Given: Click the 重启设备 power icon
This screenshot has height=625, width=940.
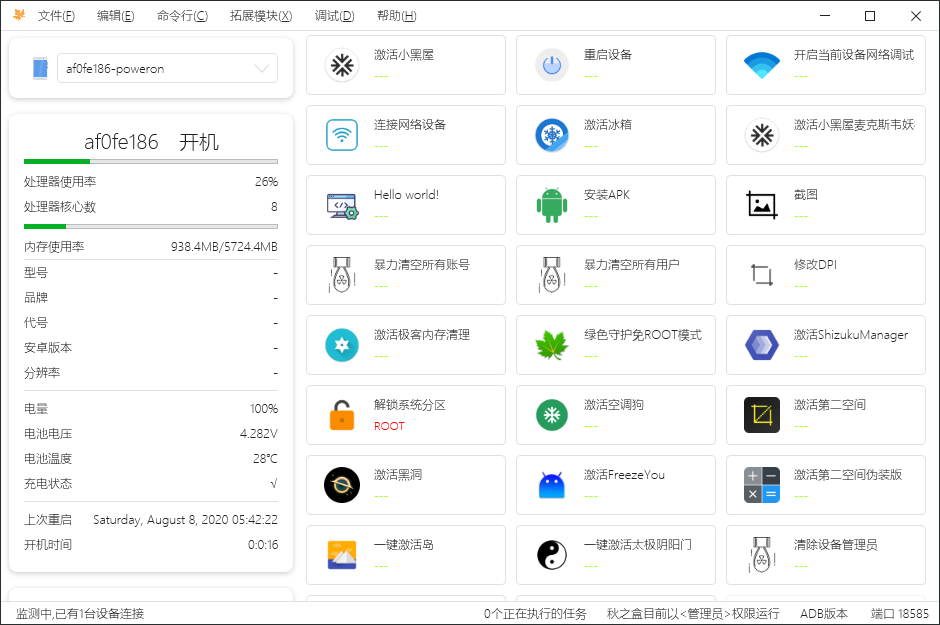Looking at the screenshot, I should pos(551,65).
